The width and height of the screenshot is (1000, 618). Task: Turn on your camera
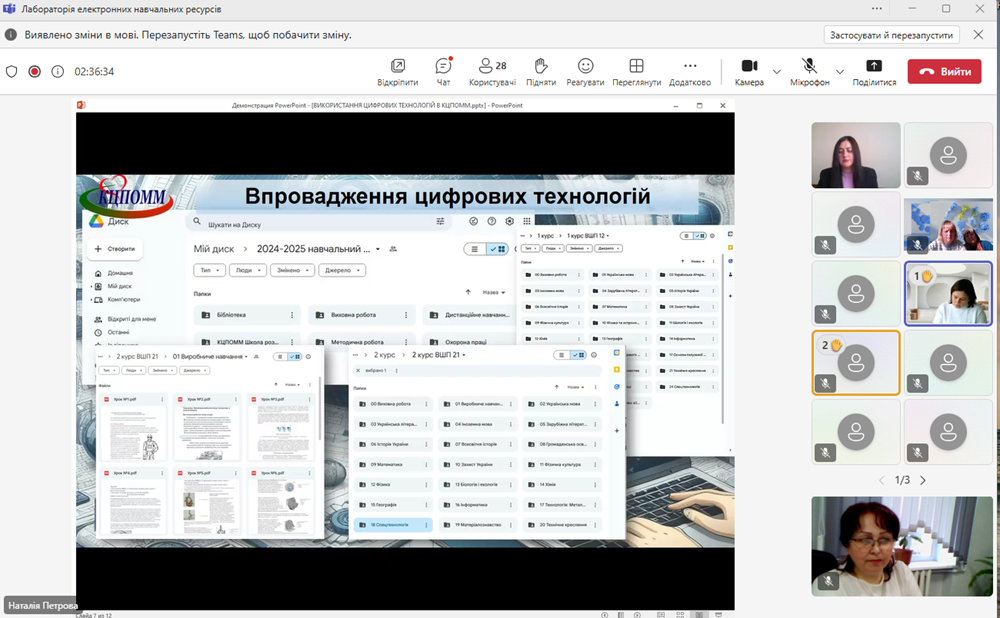tap(747, 71)
